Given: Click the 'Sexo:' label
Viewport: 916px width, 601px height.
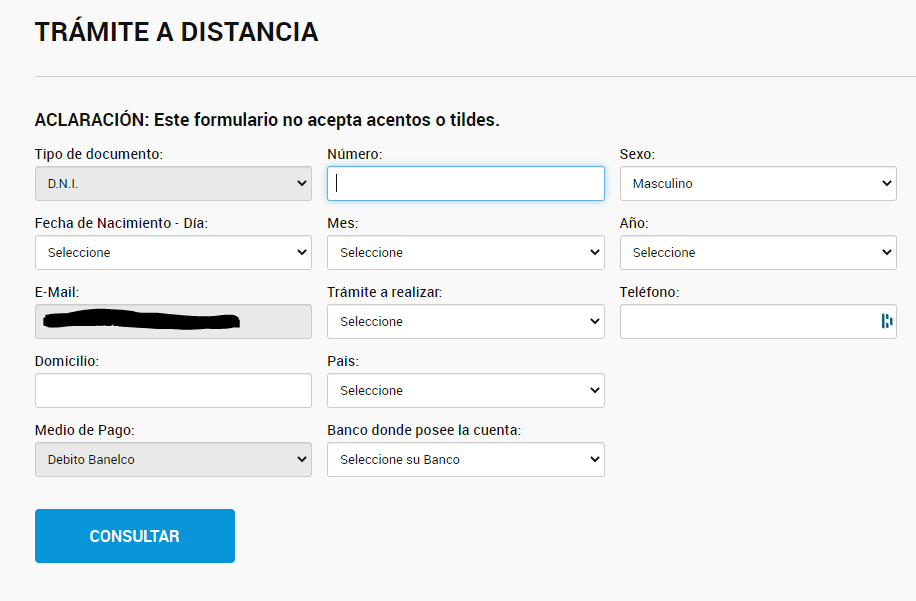Looking at the screenshot, I should click(x=637, y=154).
